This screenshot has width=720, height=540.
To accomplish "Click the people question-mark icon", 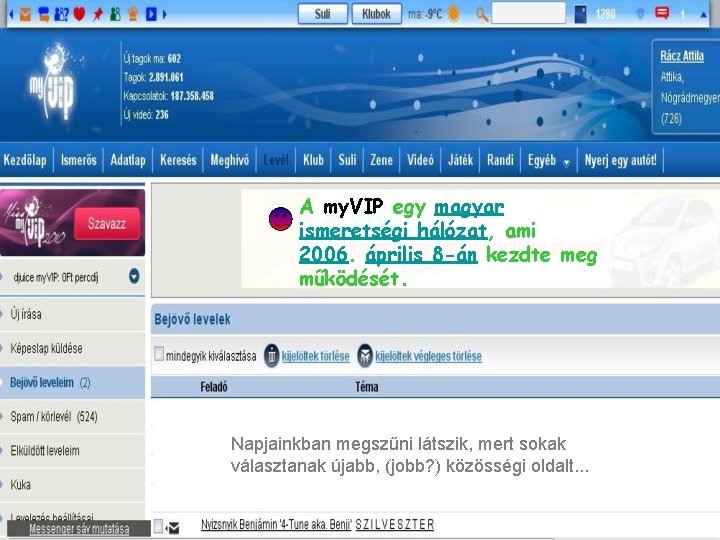I will point(62,14).
